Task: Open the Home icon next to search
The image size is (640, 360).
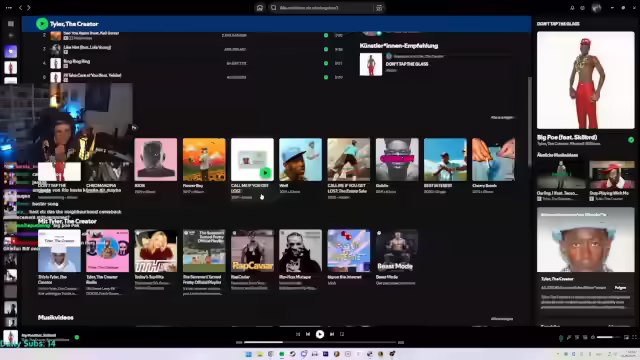Action: [260, 8]
